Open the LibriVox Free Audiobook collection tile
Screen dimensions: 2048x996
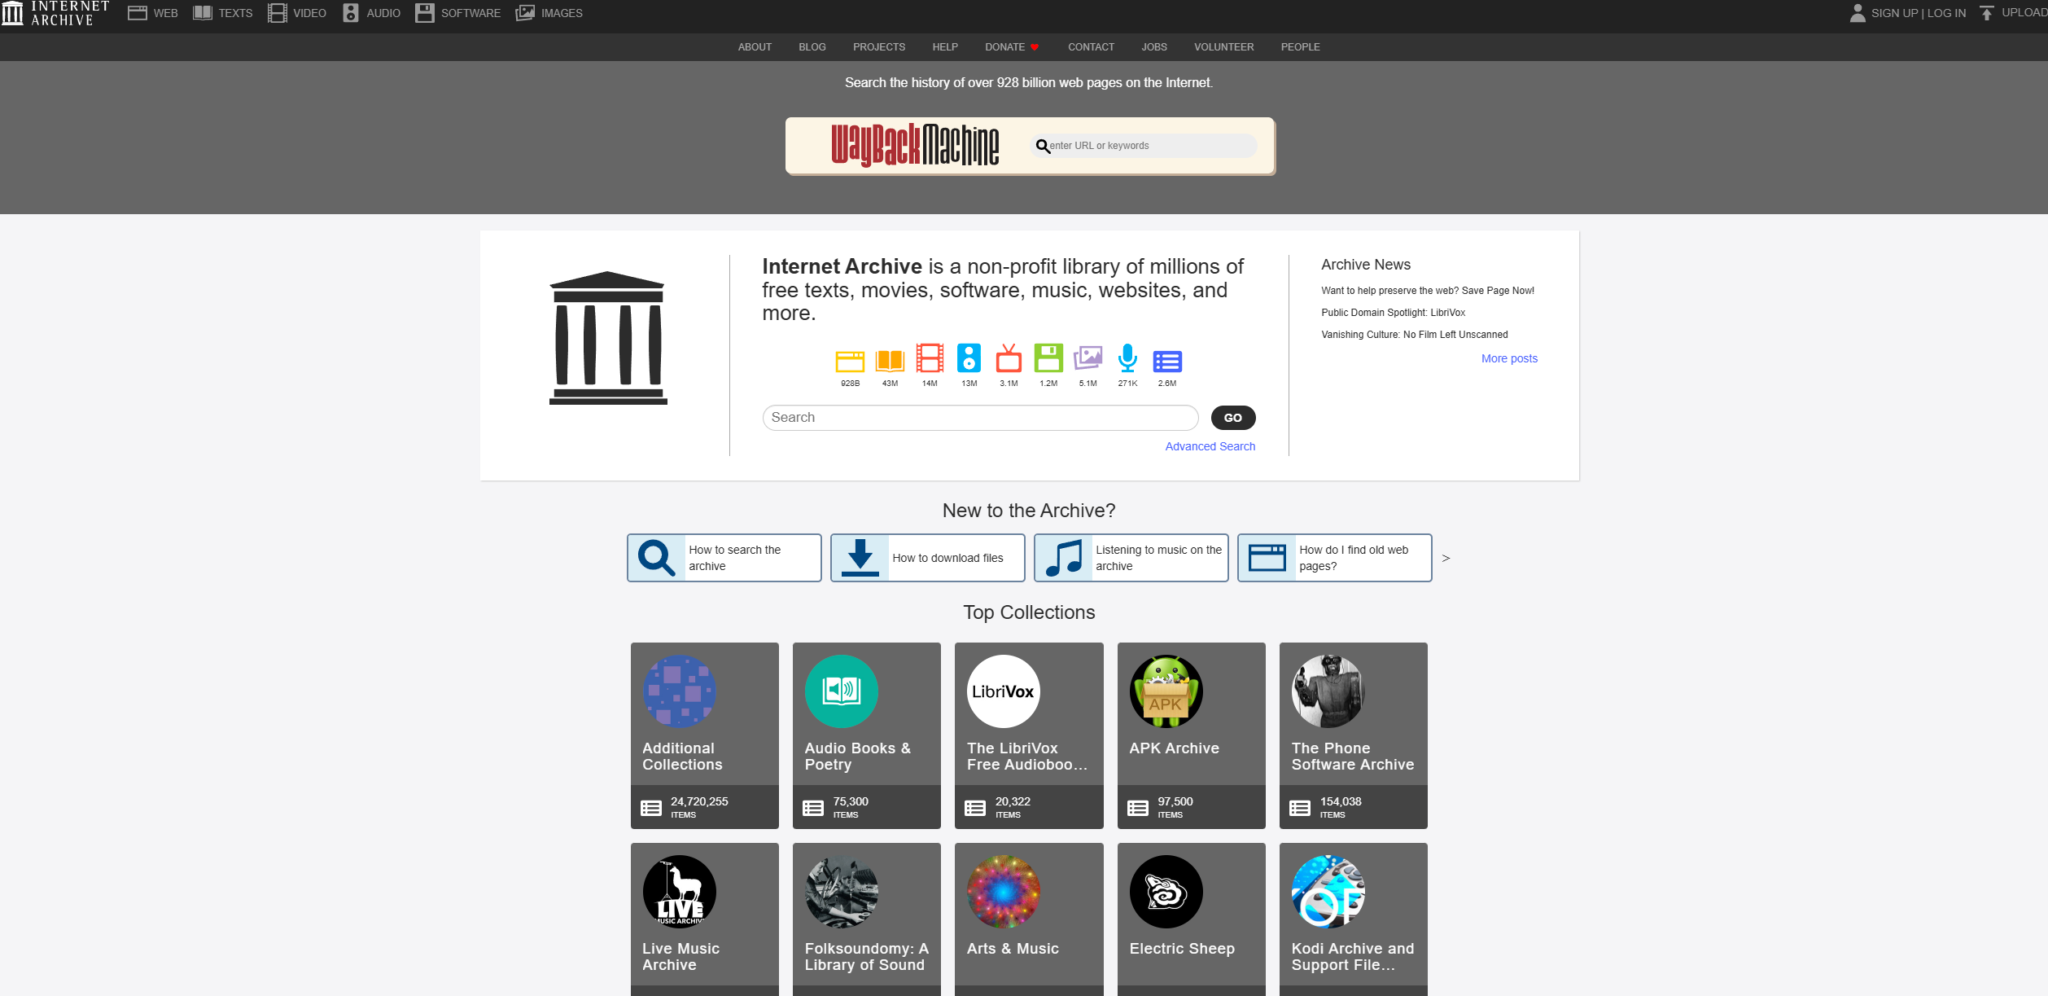[x=1028, y=735]
